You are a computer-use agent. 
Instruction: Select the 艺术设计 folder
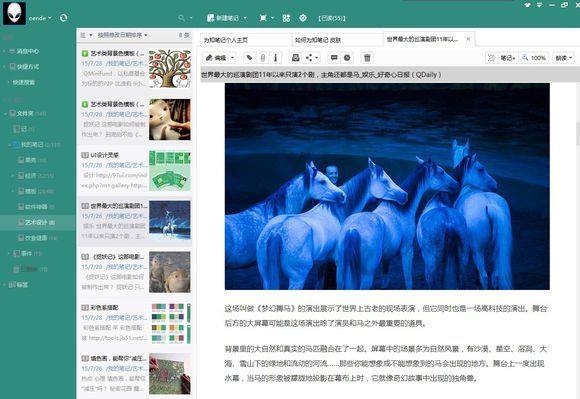(x=38, y=222)
